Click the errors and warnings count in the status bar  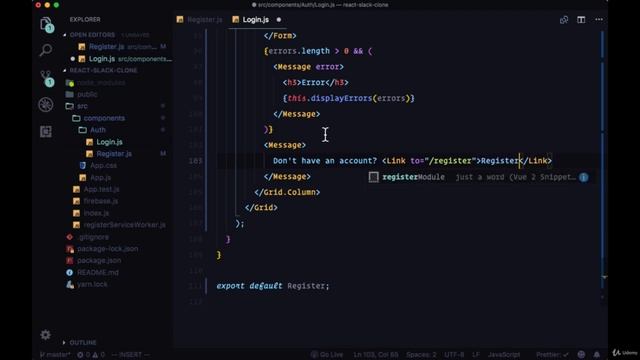(91, 355)
